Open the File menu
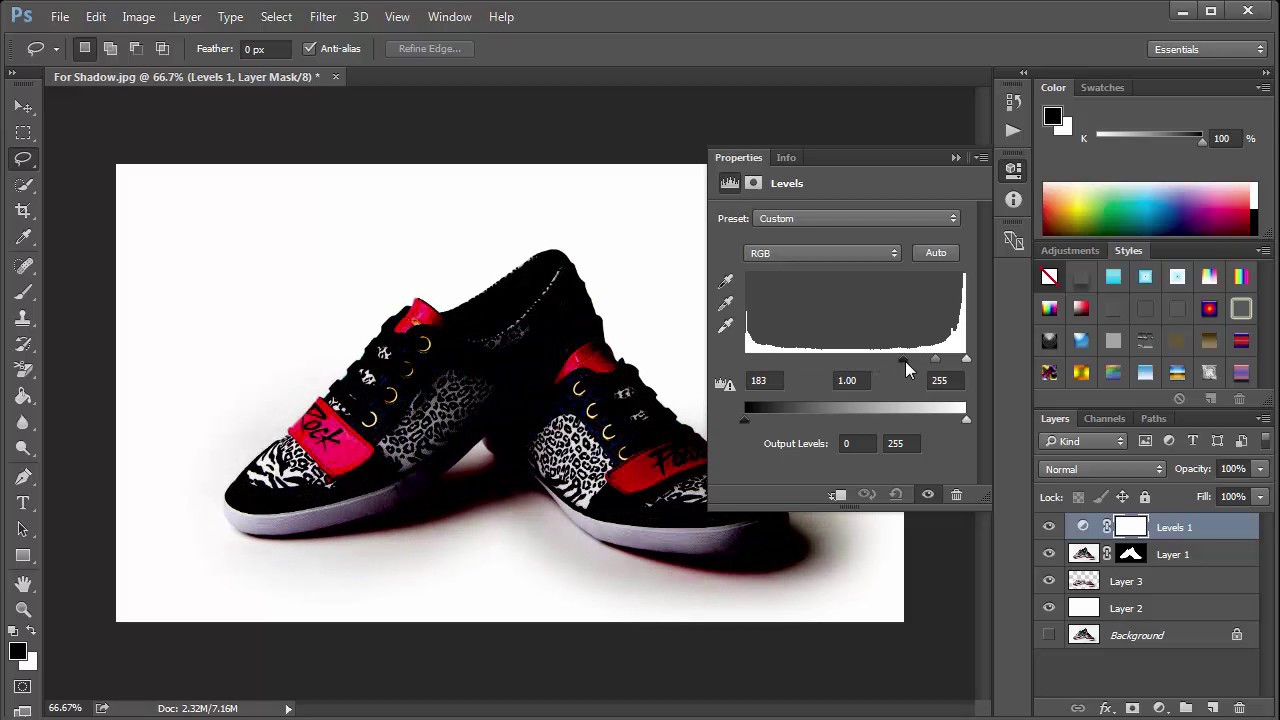Image resolution: width=1280 pixels, height=720 pixels. pyautogui.click(x=60, y=16)
